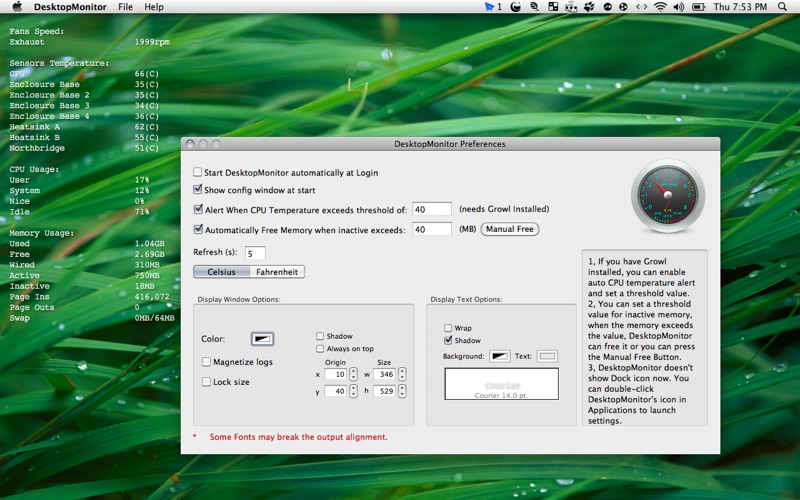Click the angle brackets sync menu bar icon

(x=641, y=7)
